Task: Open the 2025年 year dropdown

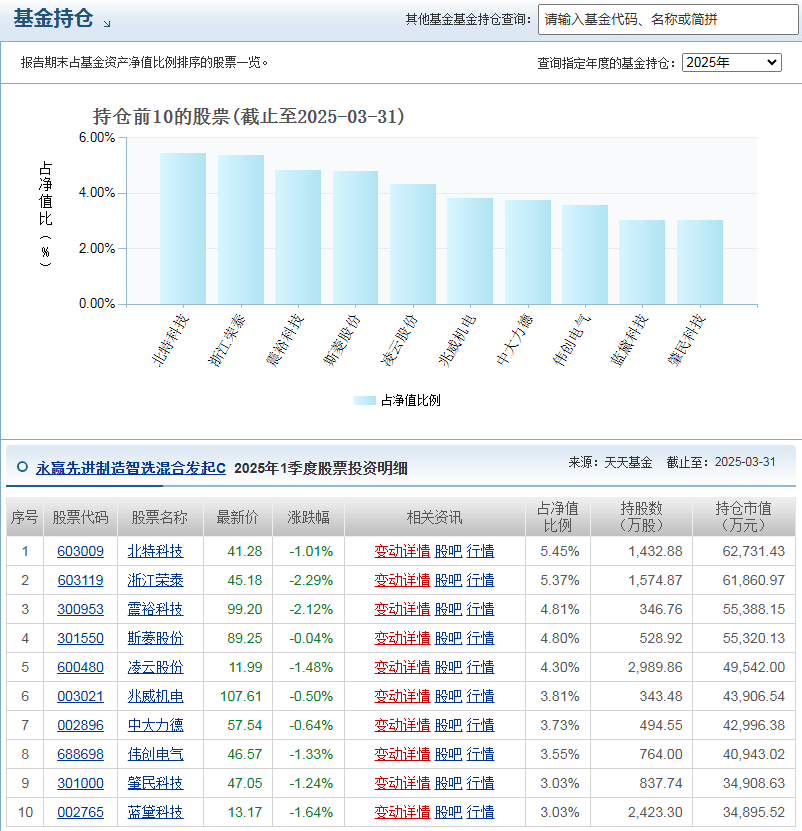Action: [x=732, y=63]
